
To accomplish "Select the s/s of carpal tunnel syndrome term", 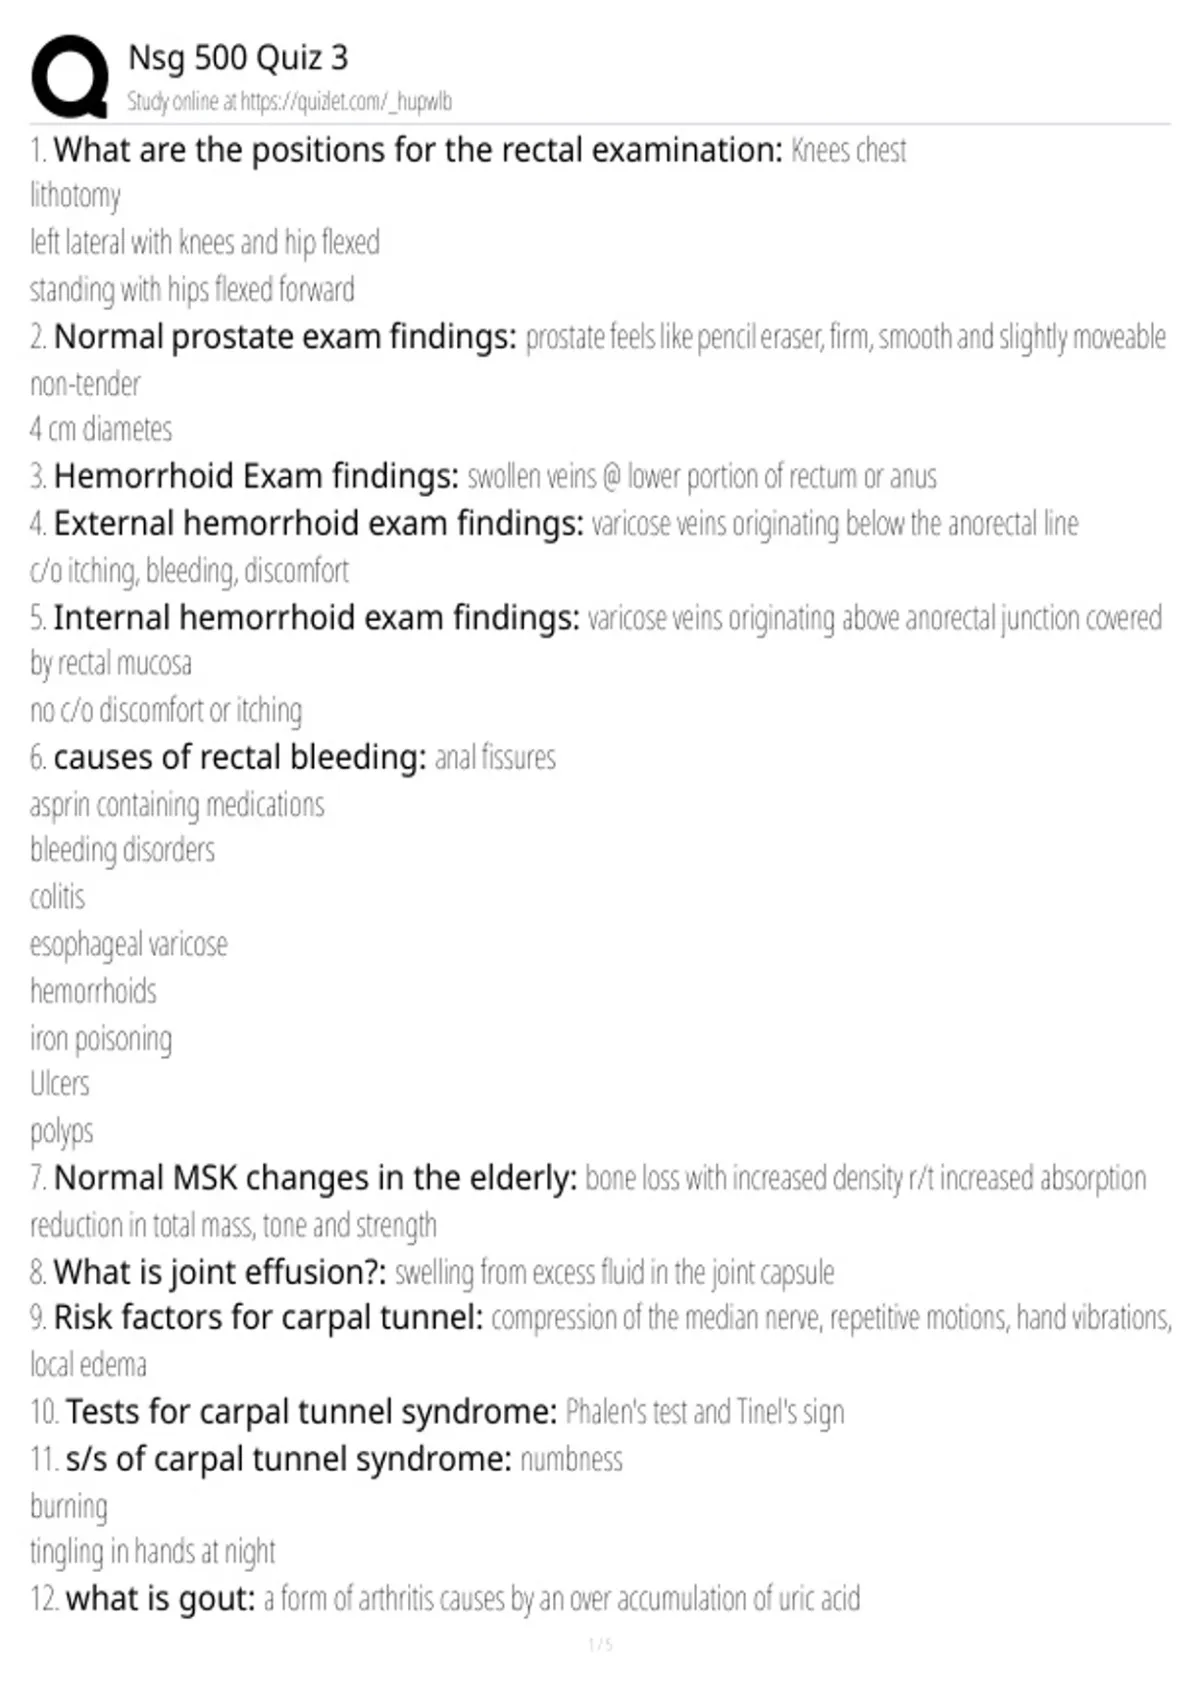I will [288, 1459].
